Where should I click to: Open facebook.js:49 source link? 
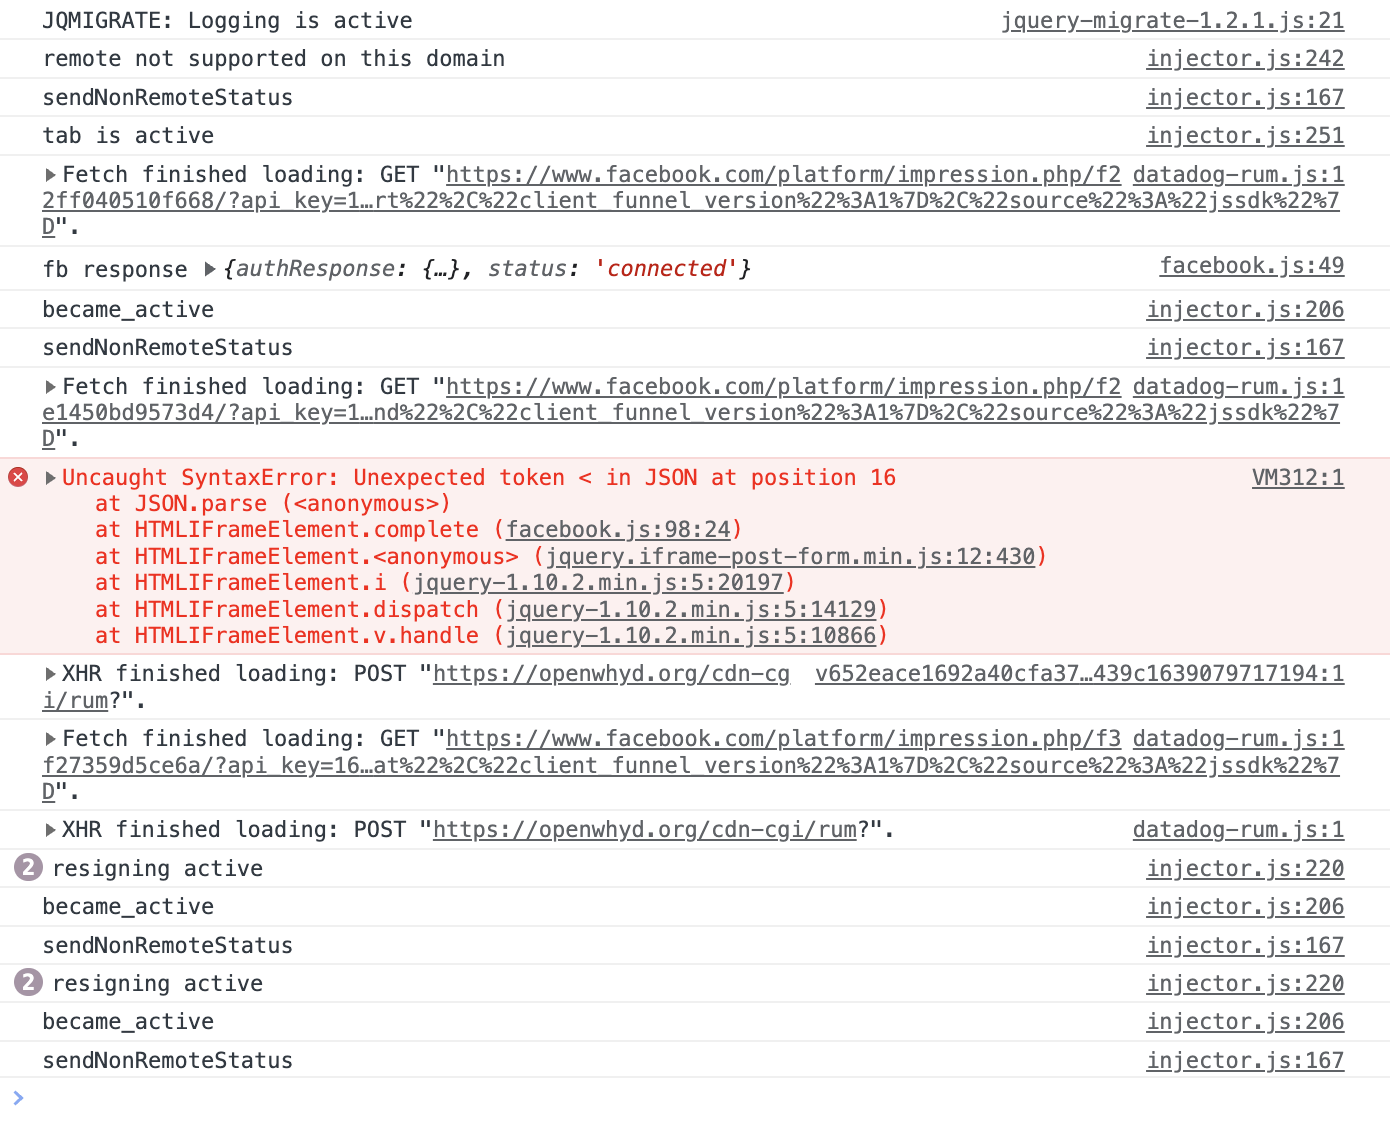pyautogui.click(x=1252, y=266)
